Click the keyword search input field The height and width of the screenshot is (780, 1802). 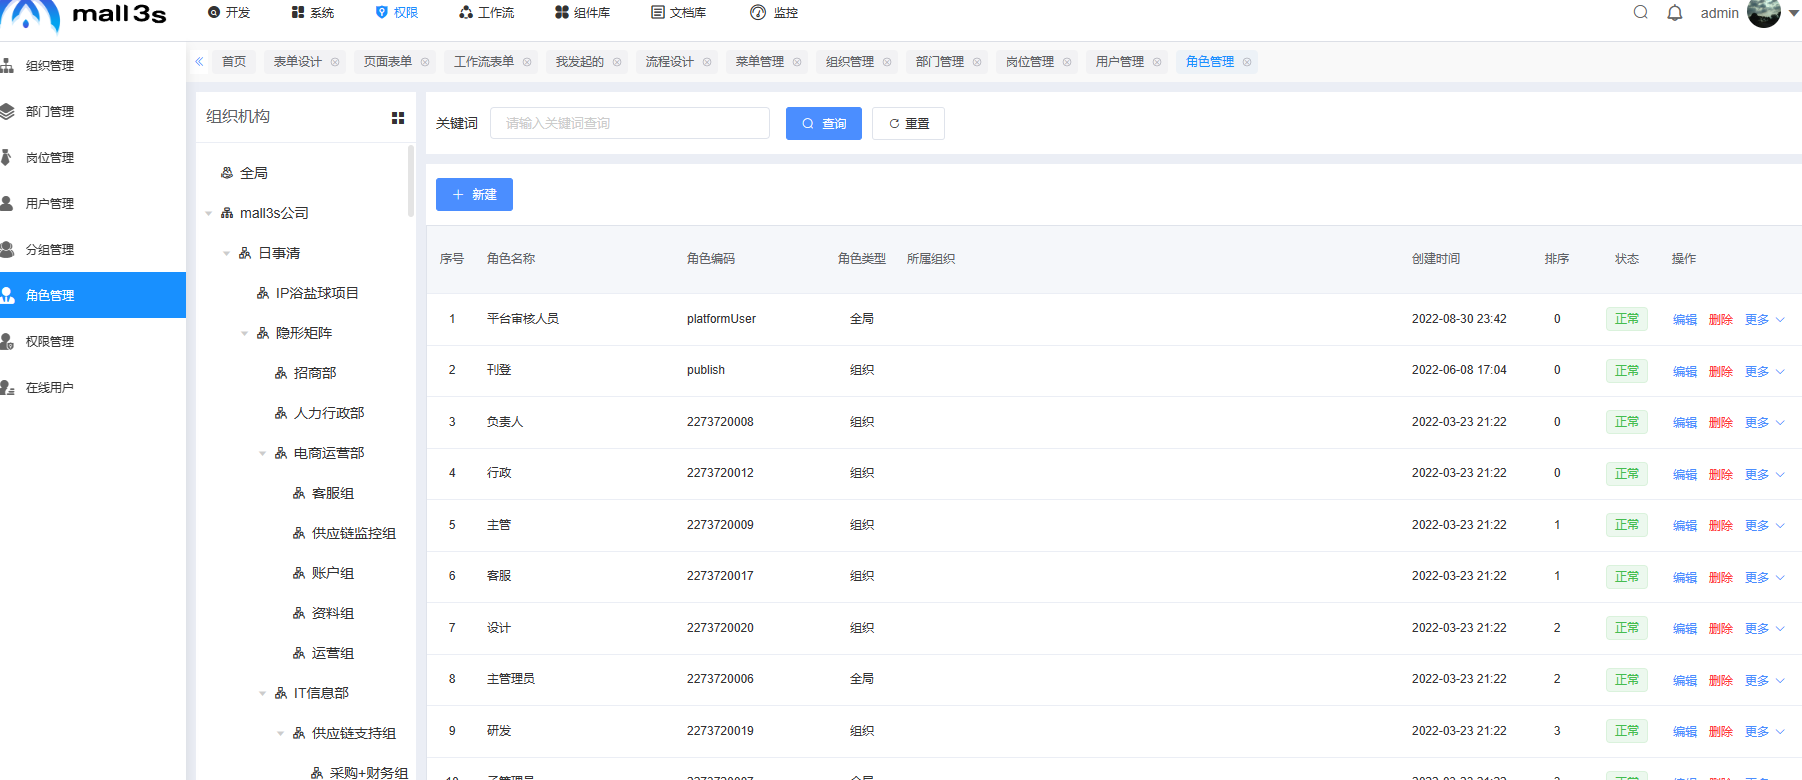tap(630, 123)
